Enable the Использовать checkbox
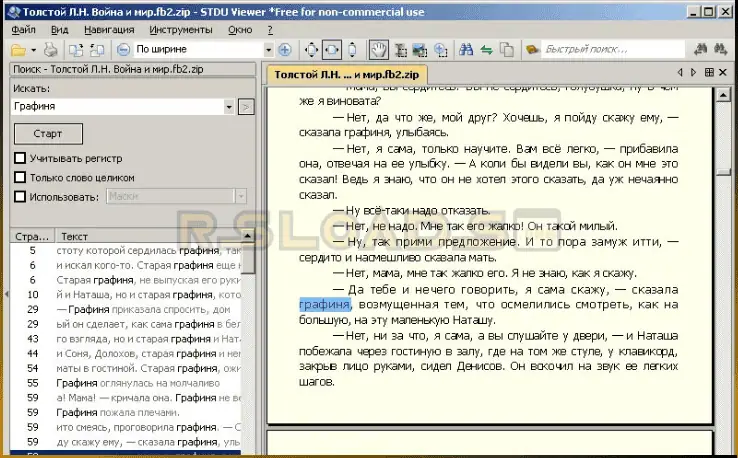This screenshot has width=738, height=458. coord(20,196)
